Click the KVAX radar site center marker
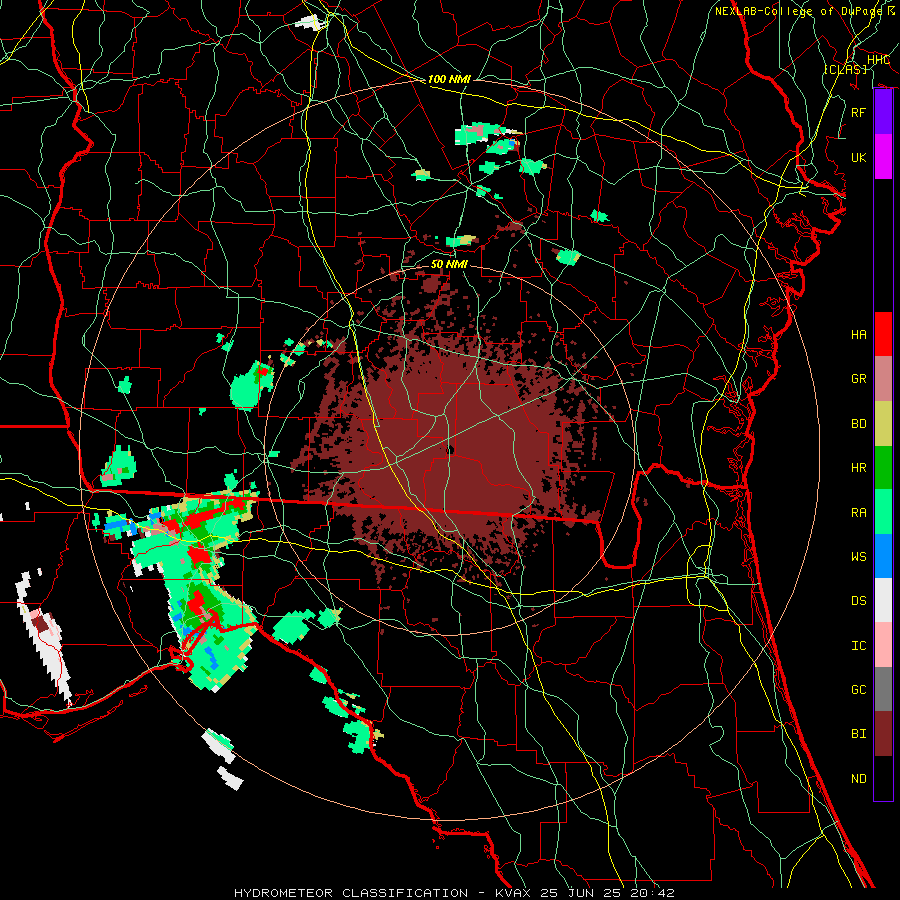Screen dimensions: 900x900 [451, 449]
